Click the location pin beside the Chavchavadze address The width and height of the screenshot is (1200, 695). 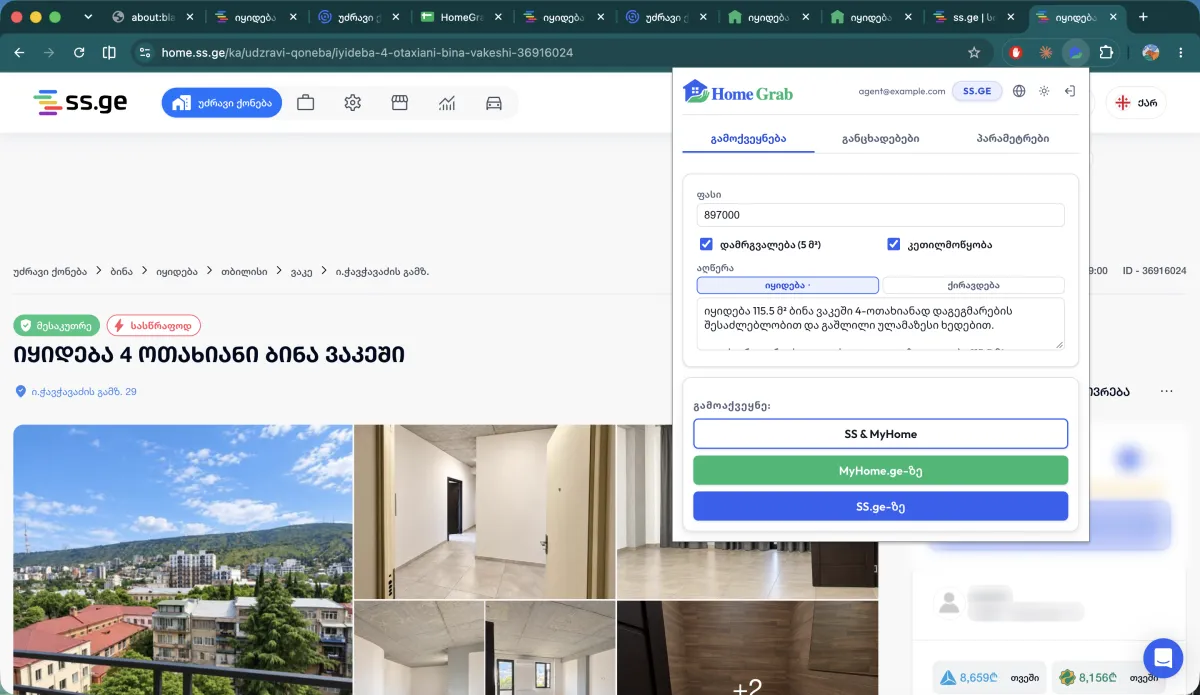click(x=20, y=391)
